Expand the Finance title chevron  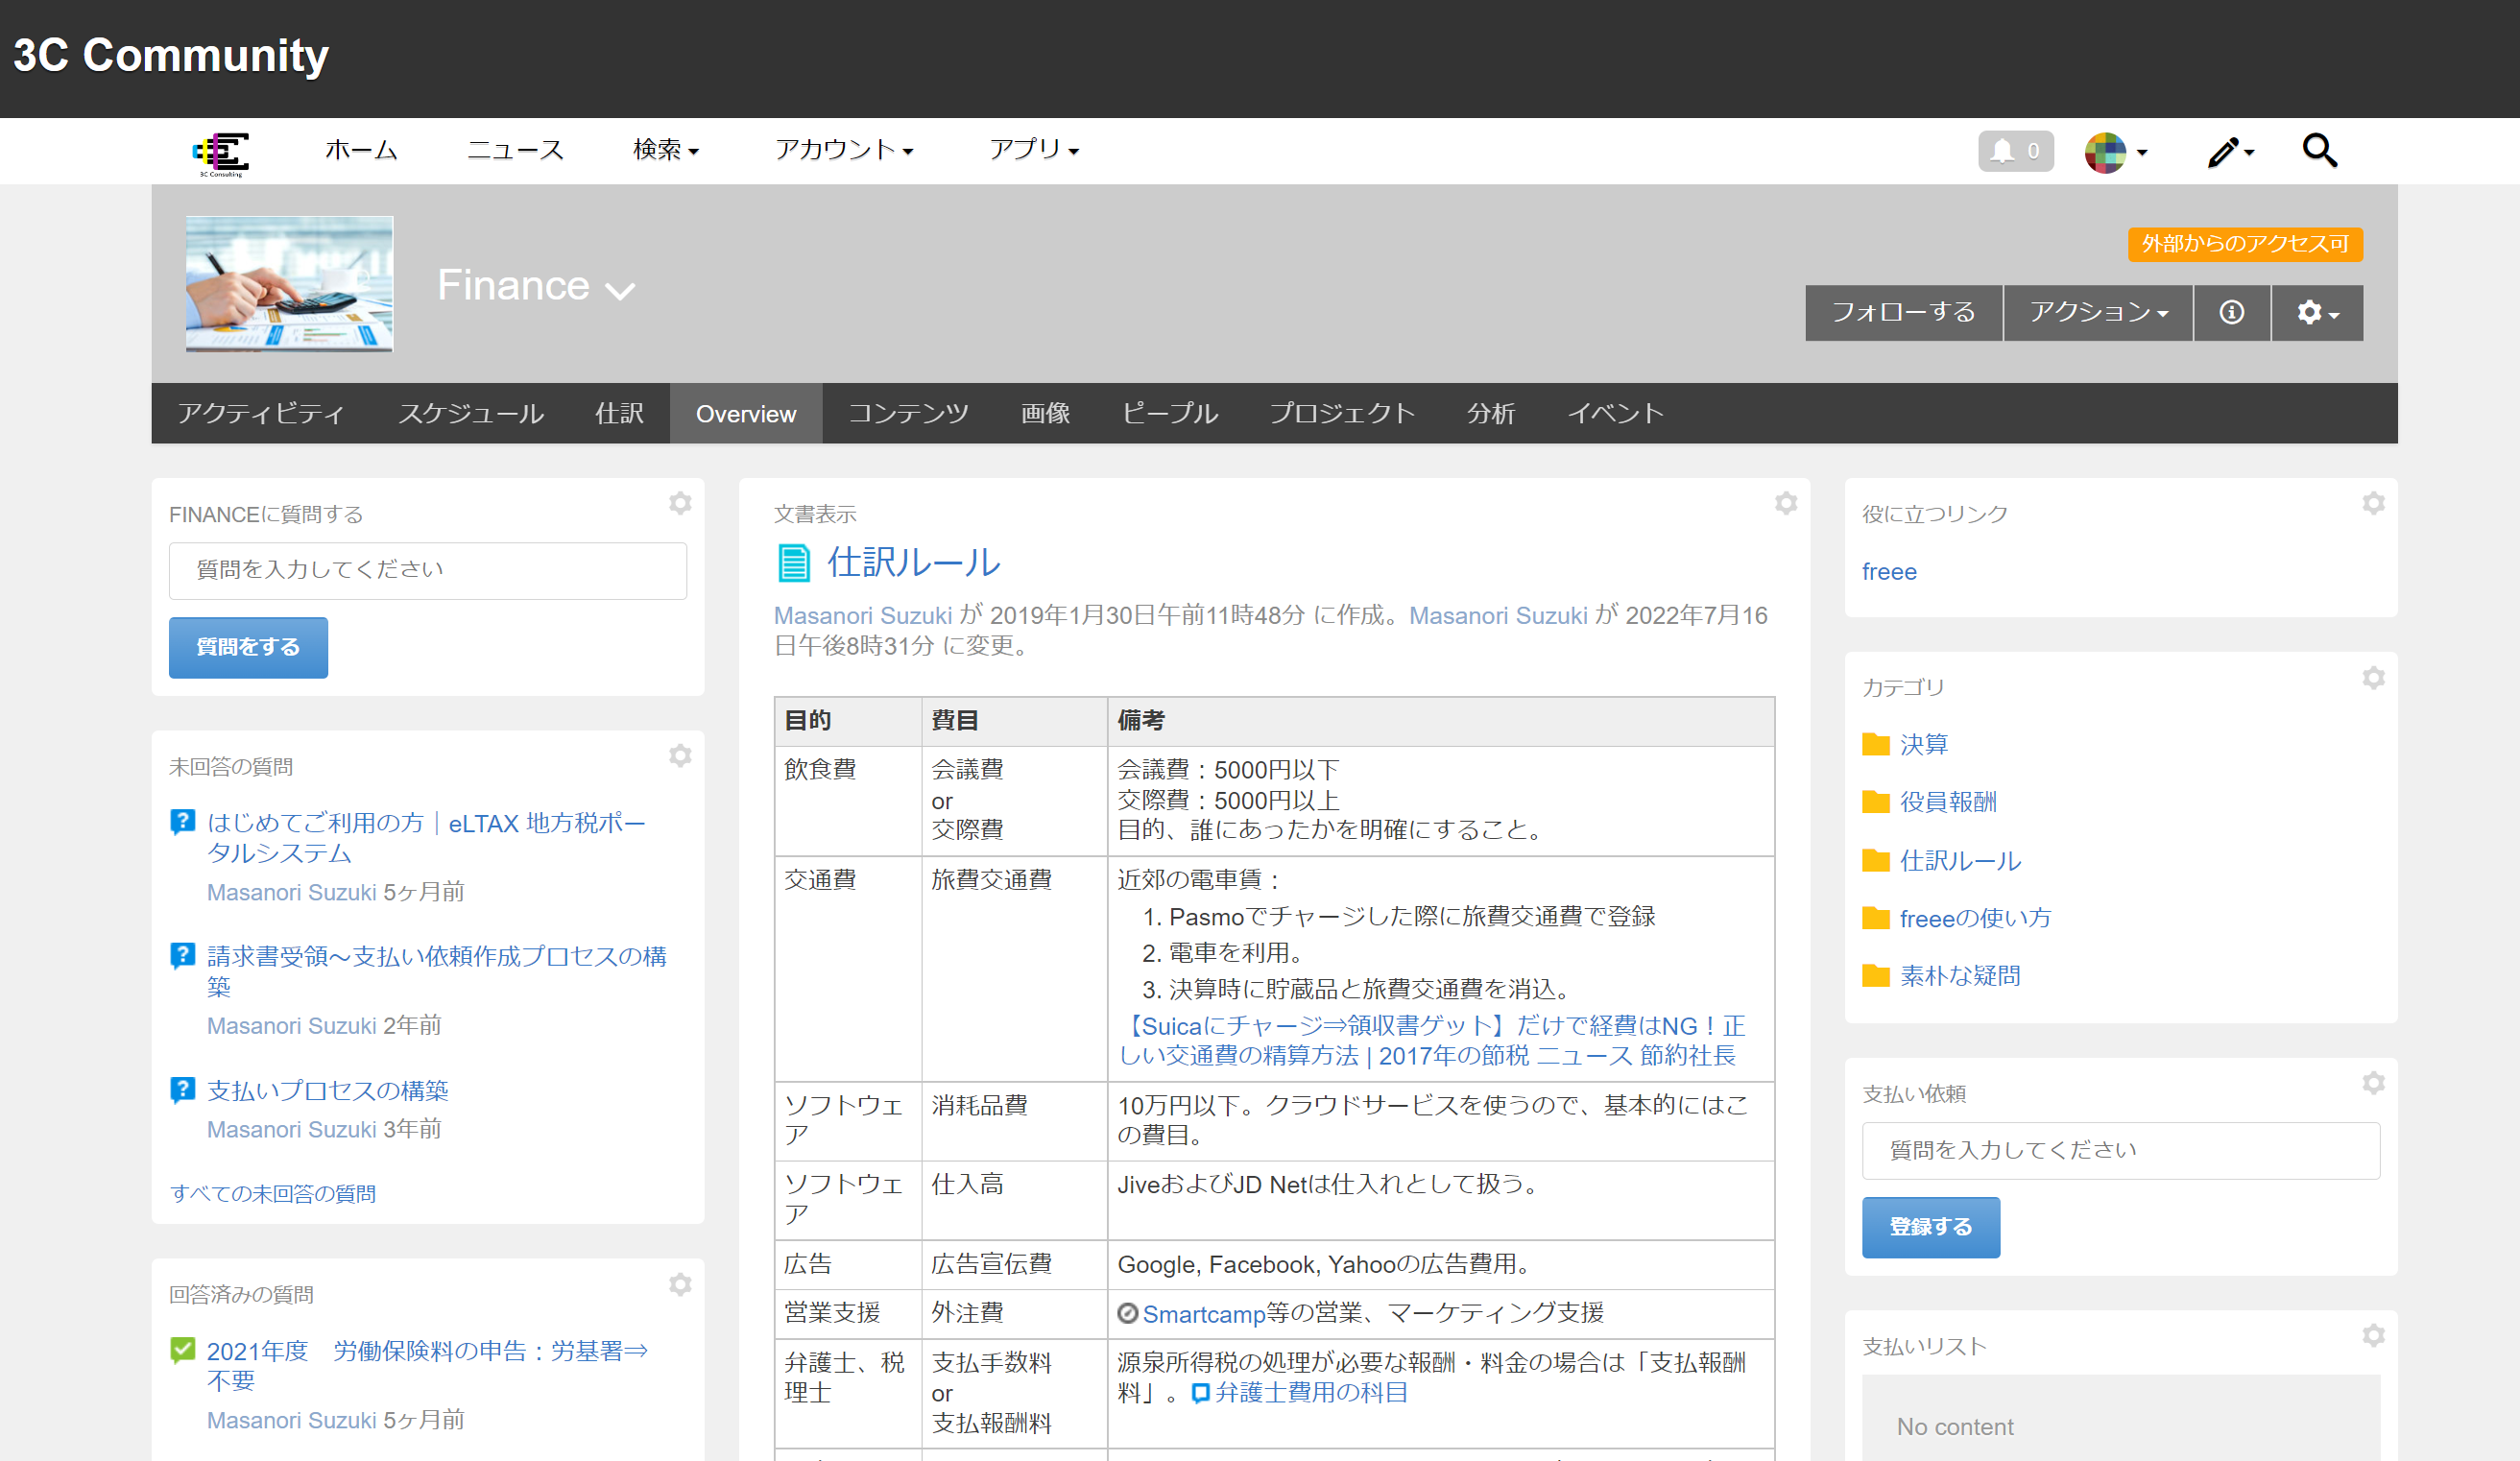click(620, 291)
